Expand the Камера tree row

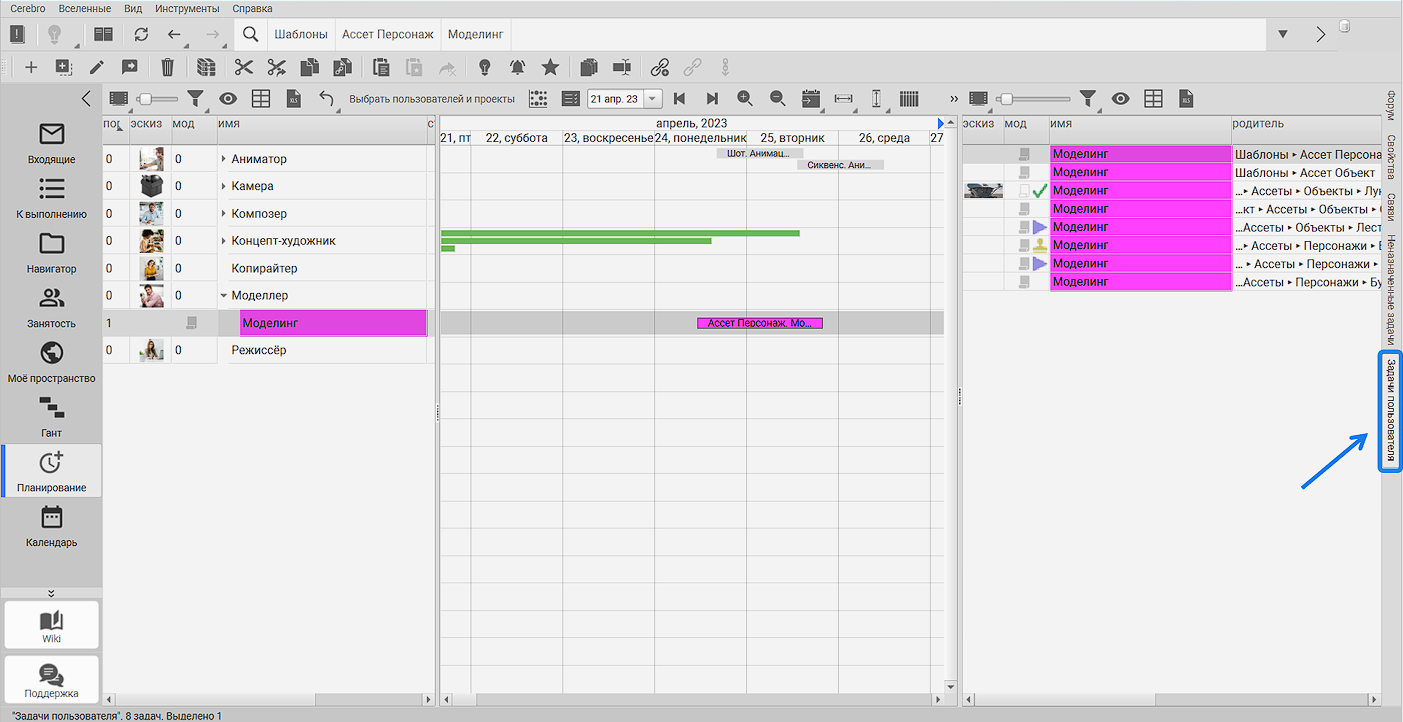tap(224, 186)
